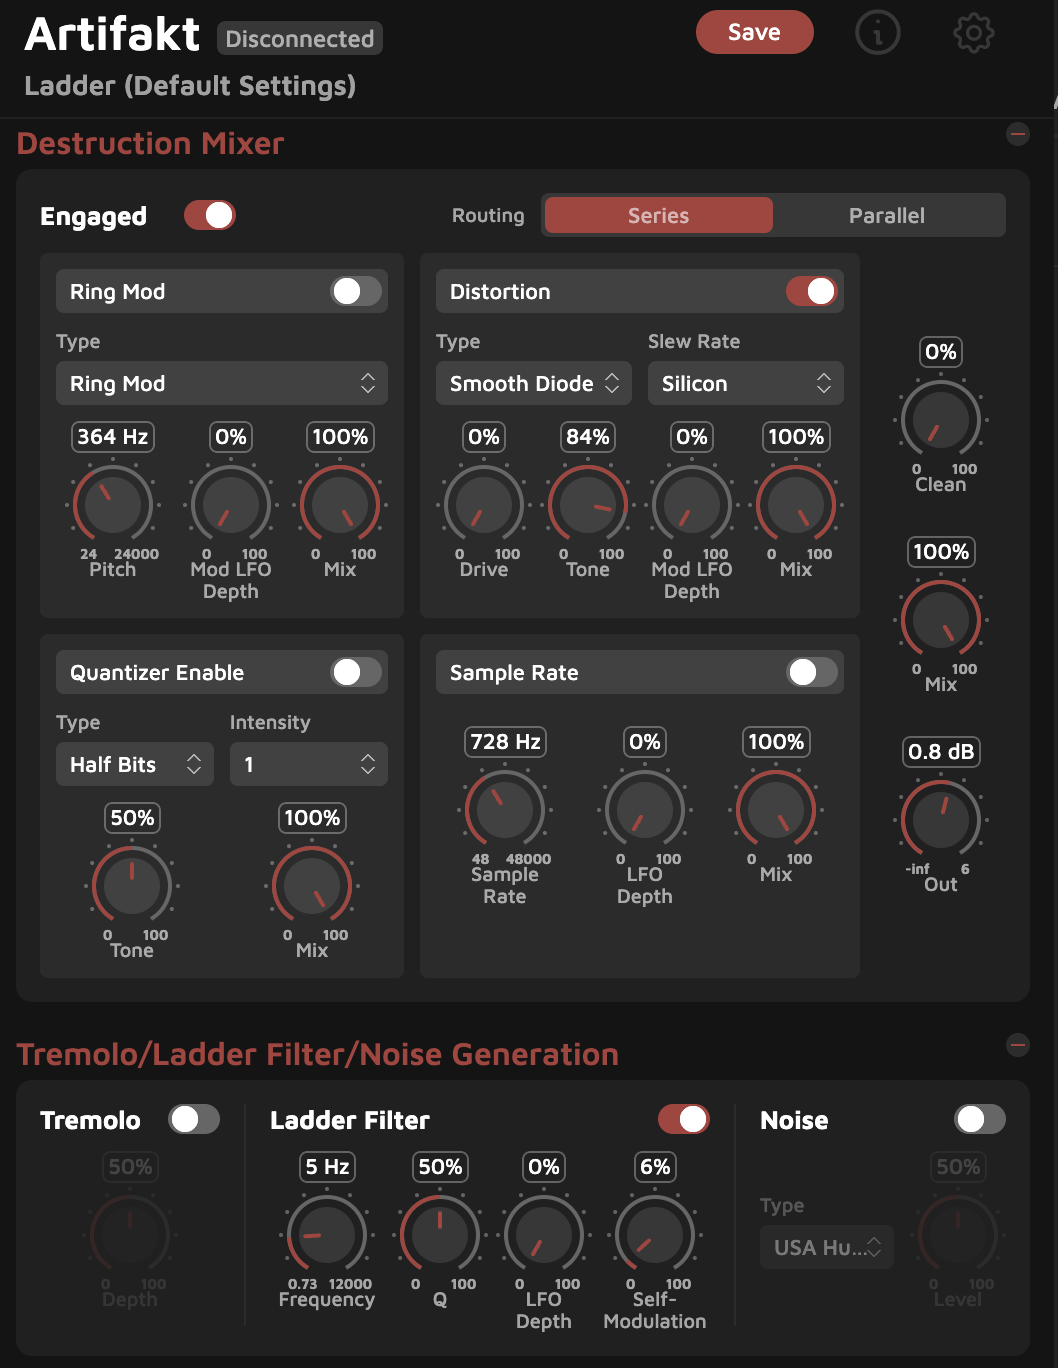Click the Disconnected status badge
Image resolution: width=1058 pixels, height=1368 pixels.
[x=300, y=39]
